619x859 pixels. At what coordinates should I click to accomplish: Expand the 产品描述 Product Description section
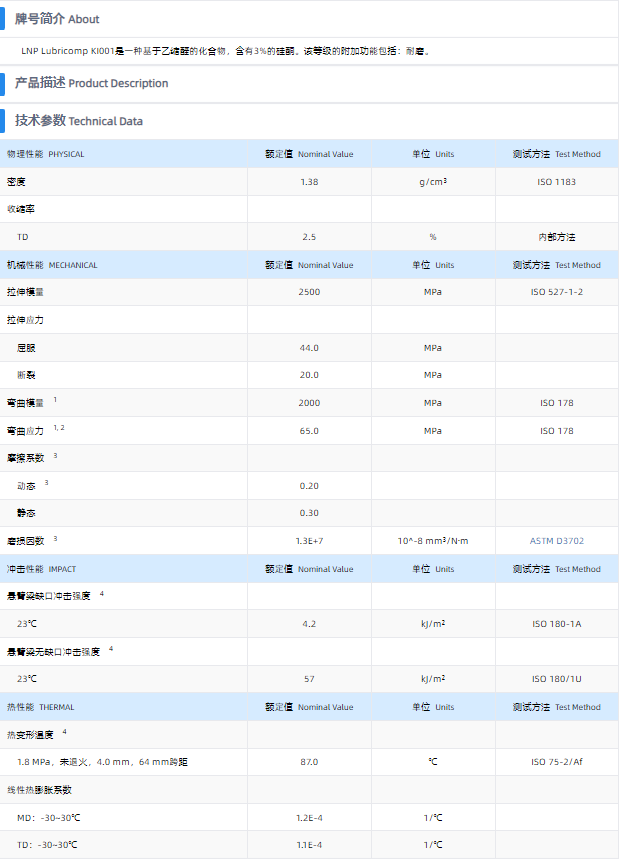click(x=91, y=83)
